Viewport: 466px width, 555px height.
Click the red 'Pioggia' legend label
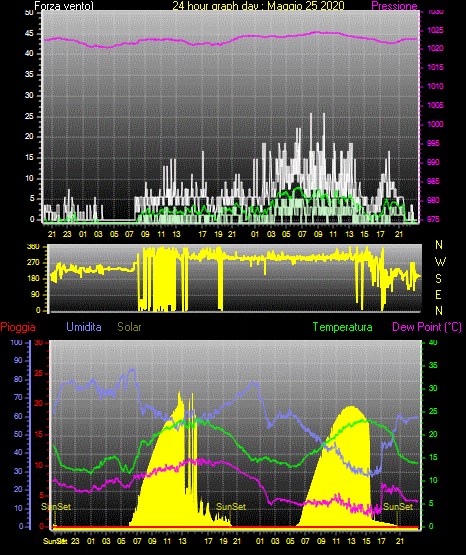click(x=18, y=327)
